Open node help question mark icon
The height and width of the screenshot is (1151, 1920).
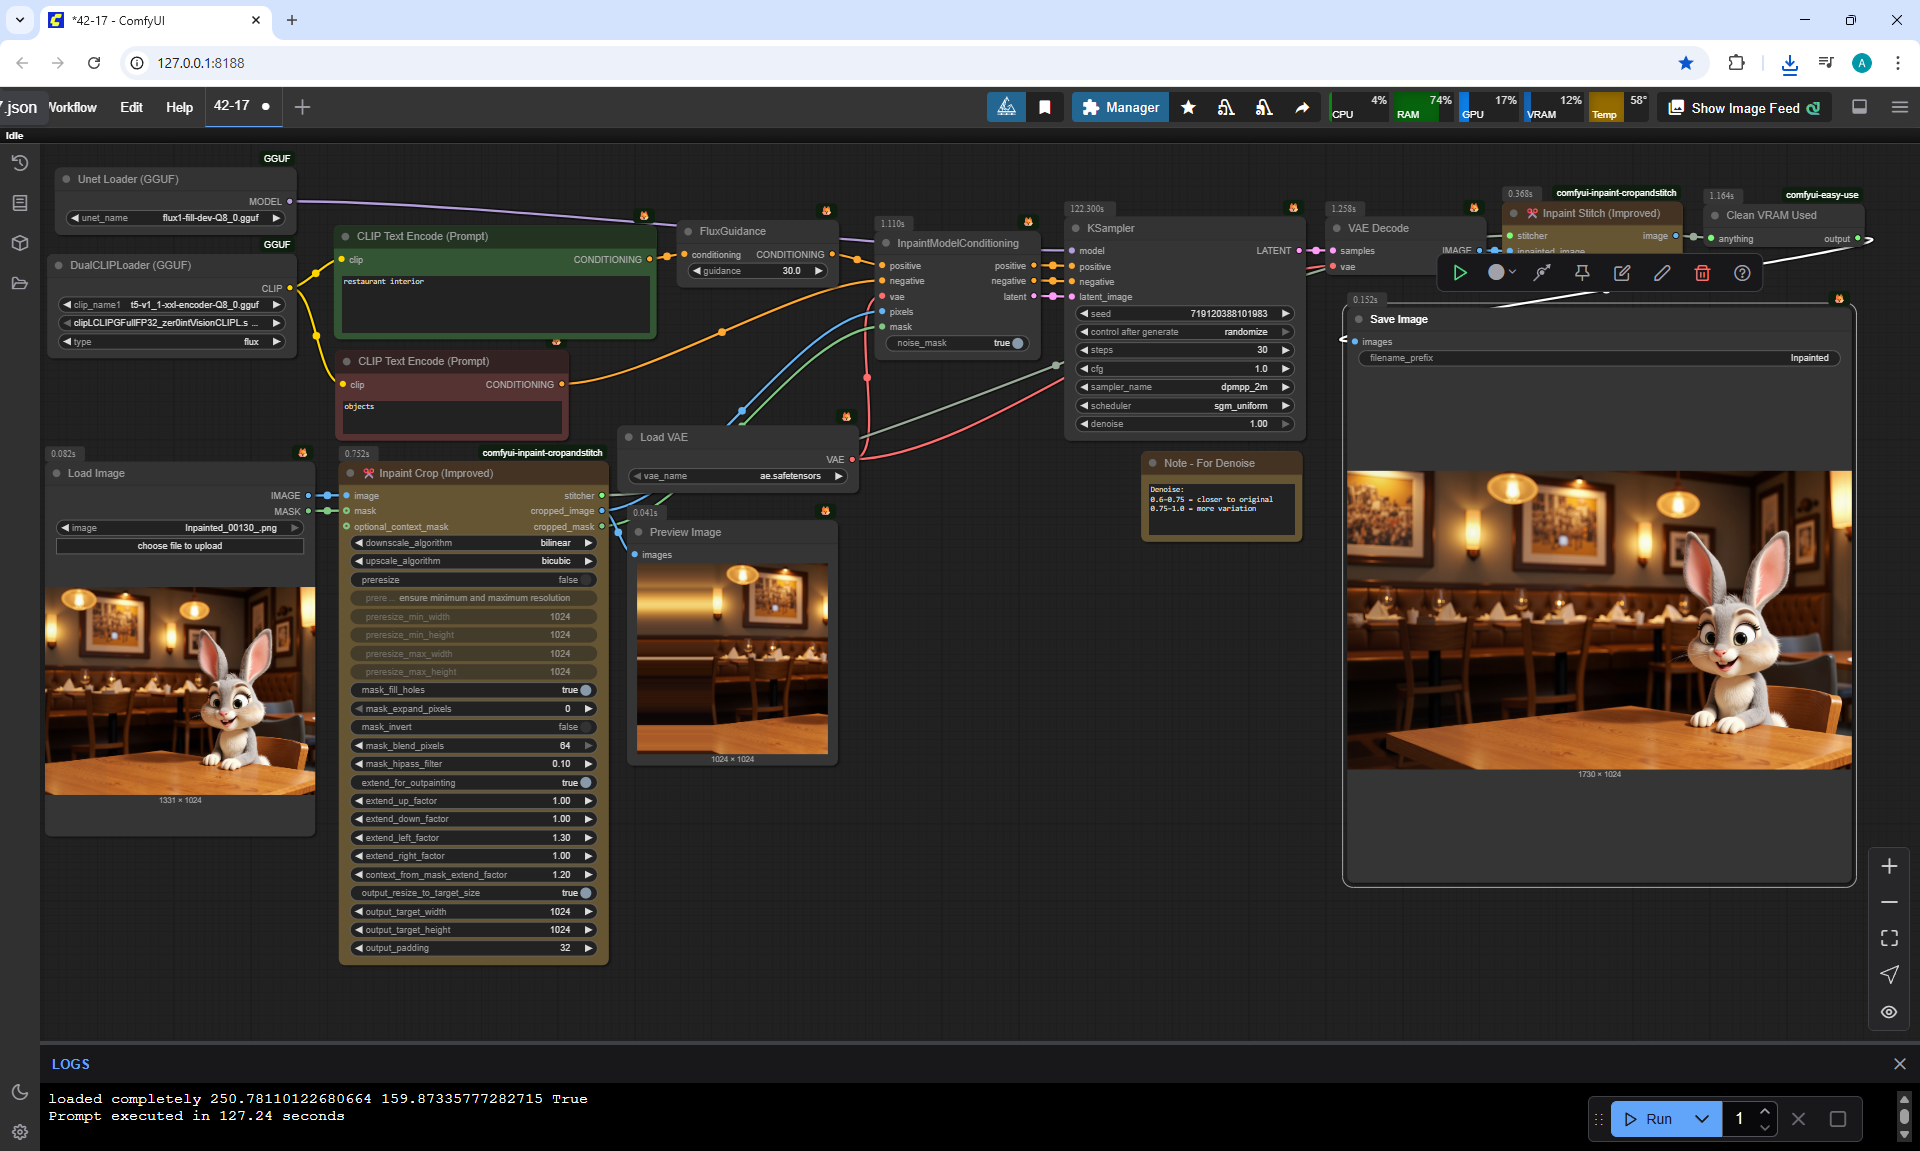(1742, 273)
